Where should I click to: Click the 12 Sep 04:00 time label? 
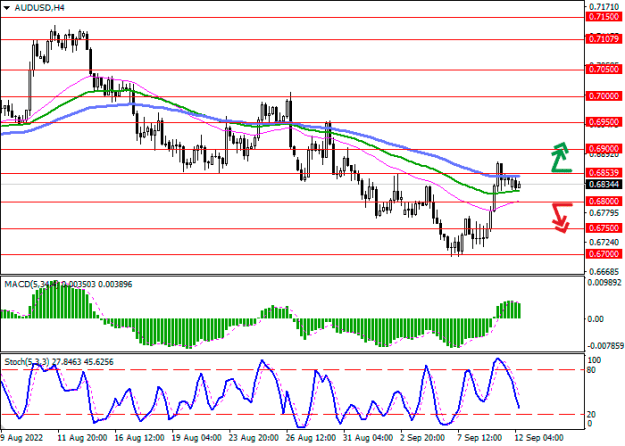click(x=539, y=438)
